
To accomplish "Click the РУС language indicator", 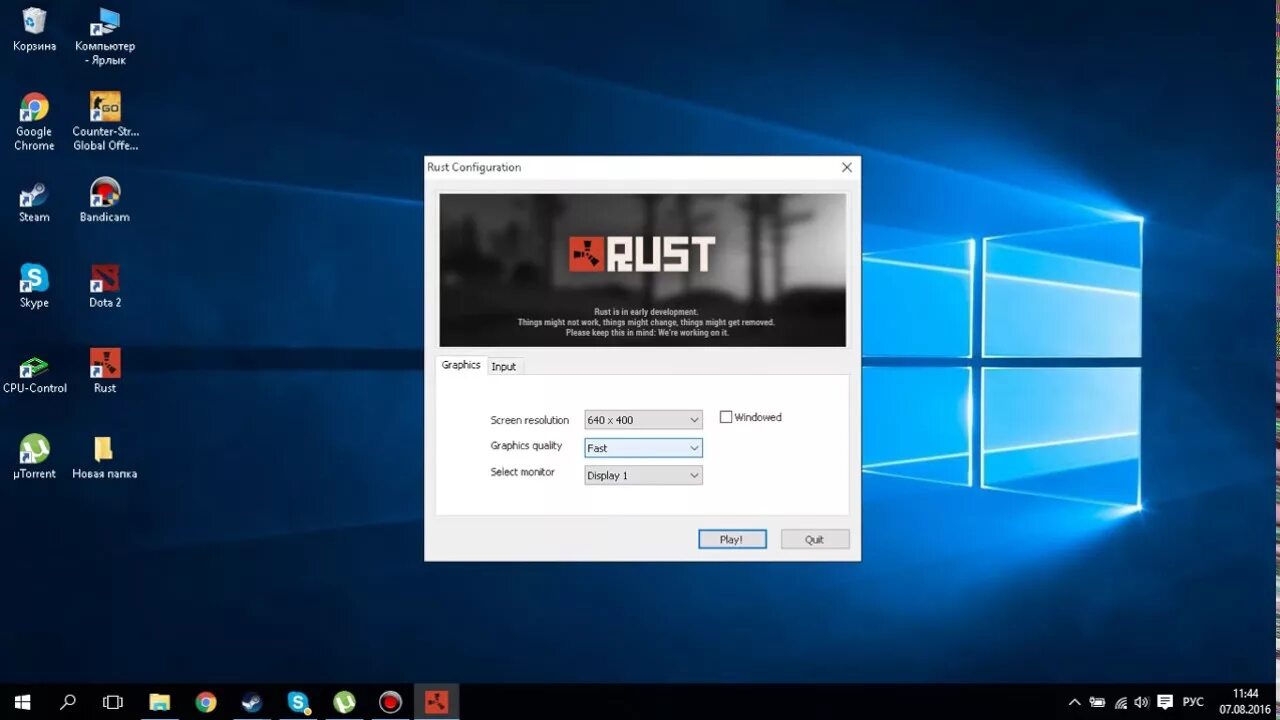I will (1193, 702).
